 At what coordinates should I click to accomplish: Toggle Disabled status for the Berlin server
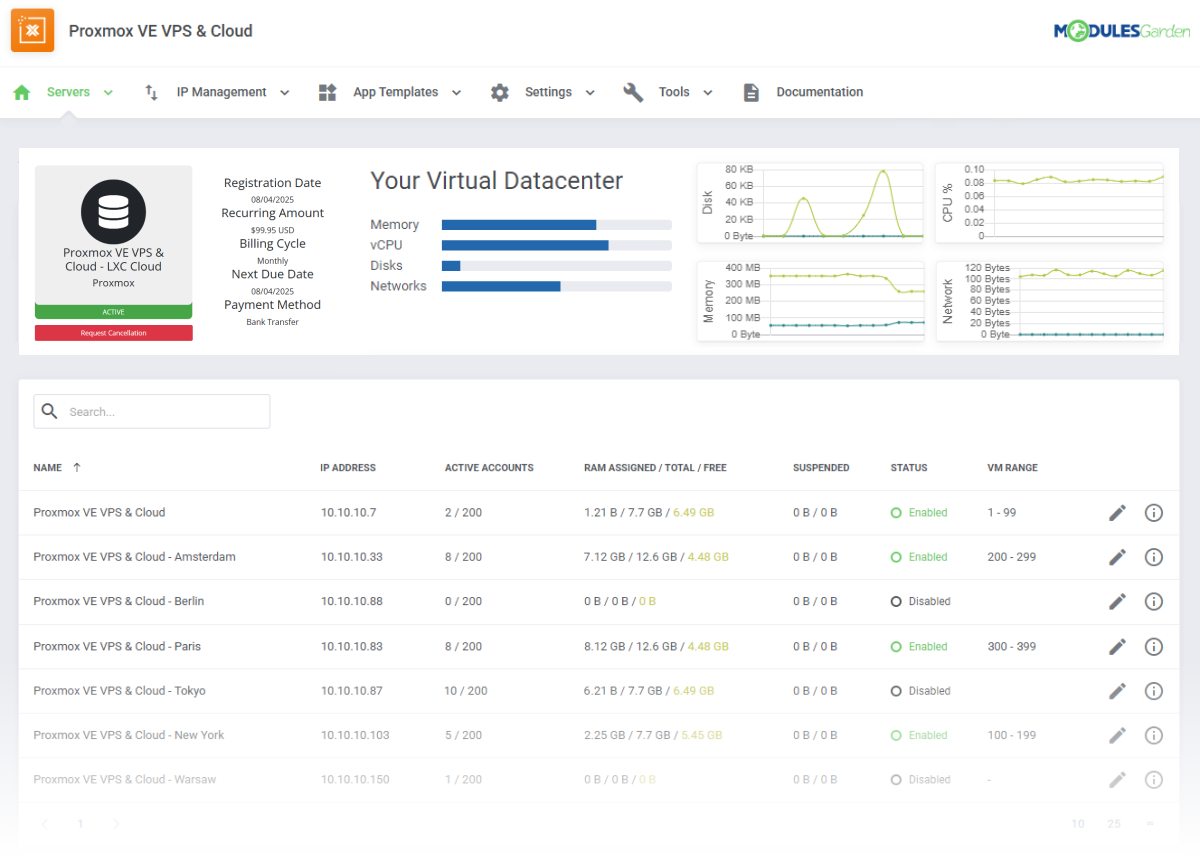point(921,601)
